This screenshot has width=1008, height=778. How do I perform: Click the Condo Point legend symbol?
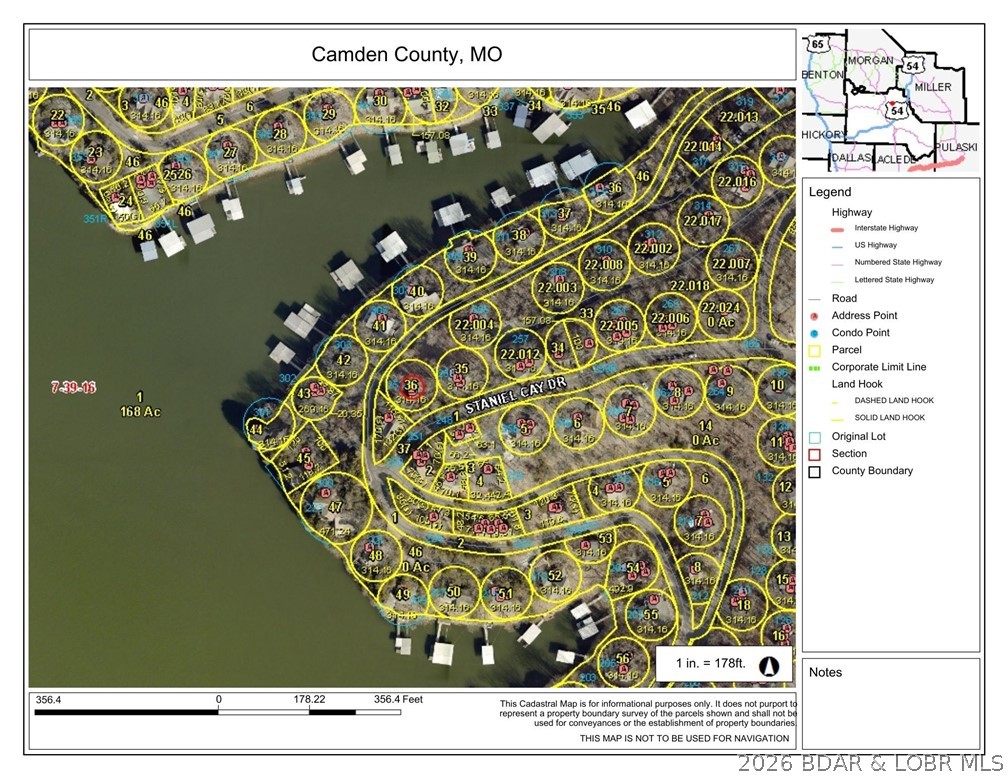(815, 333)
